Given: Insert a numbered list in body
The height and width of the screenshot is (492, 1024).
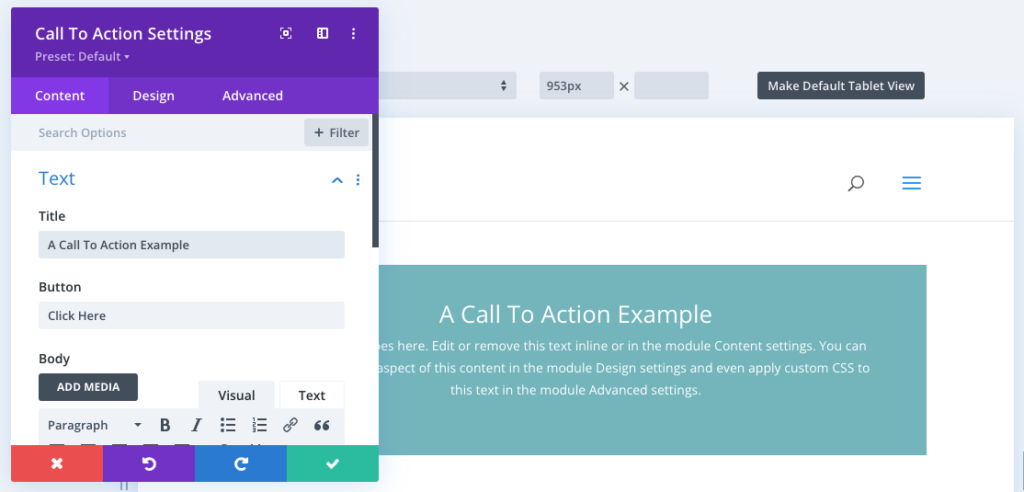Looking at the screenshot, I should coord(259,425).
